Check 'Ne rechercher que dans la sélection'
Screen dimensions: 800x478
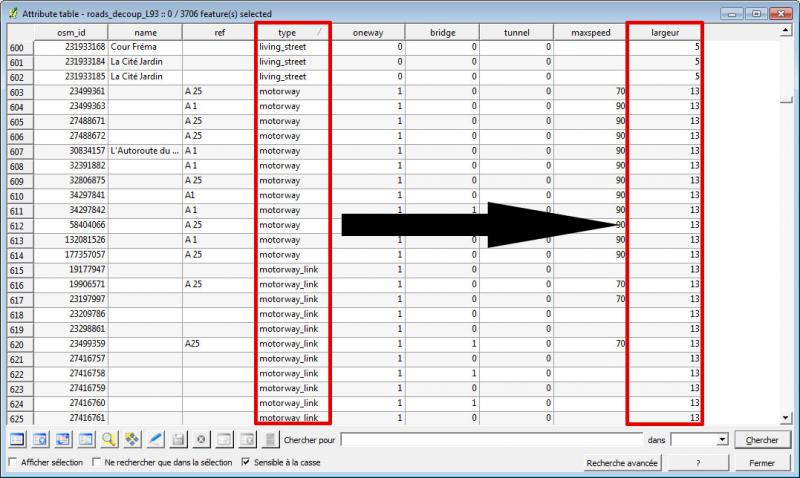coord(97,462)
